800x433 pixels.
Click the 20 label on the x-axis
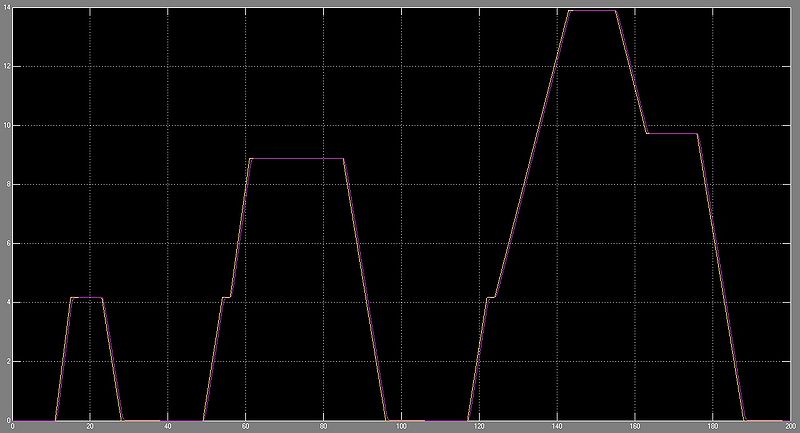(90, 426)
